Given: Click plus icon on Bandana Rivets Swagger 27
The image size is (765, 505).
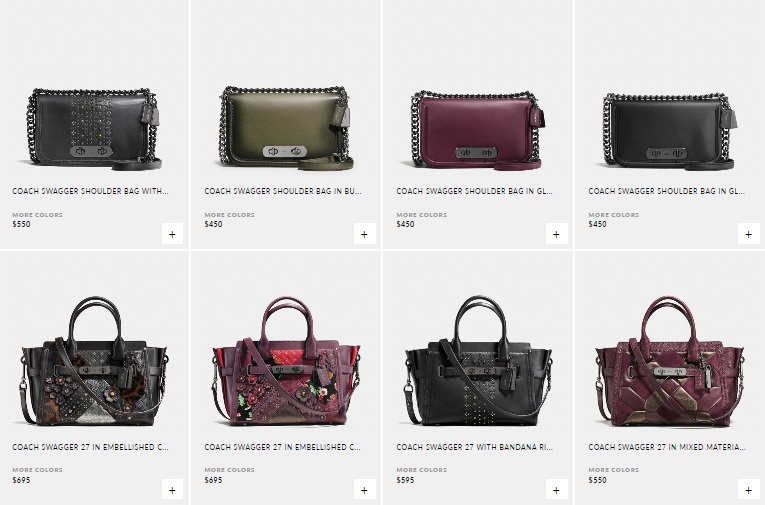Looking at the screenshot, I should 556,490.
